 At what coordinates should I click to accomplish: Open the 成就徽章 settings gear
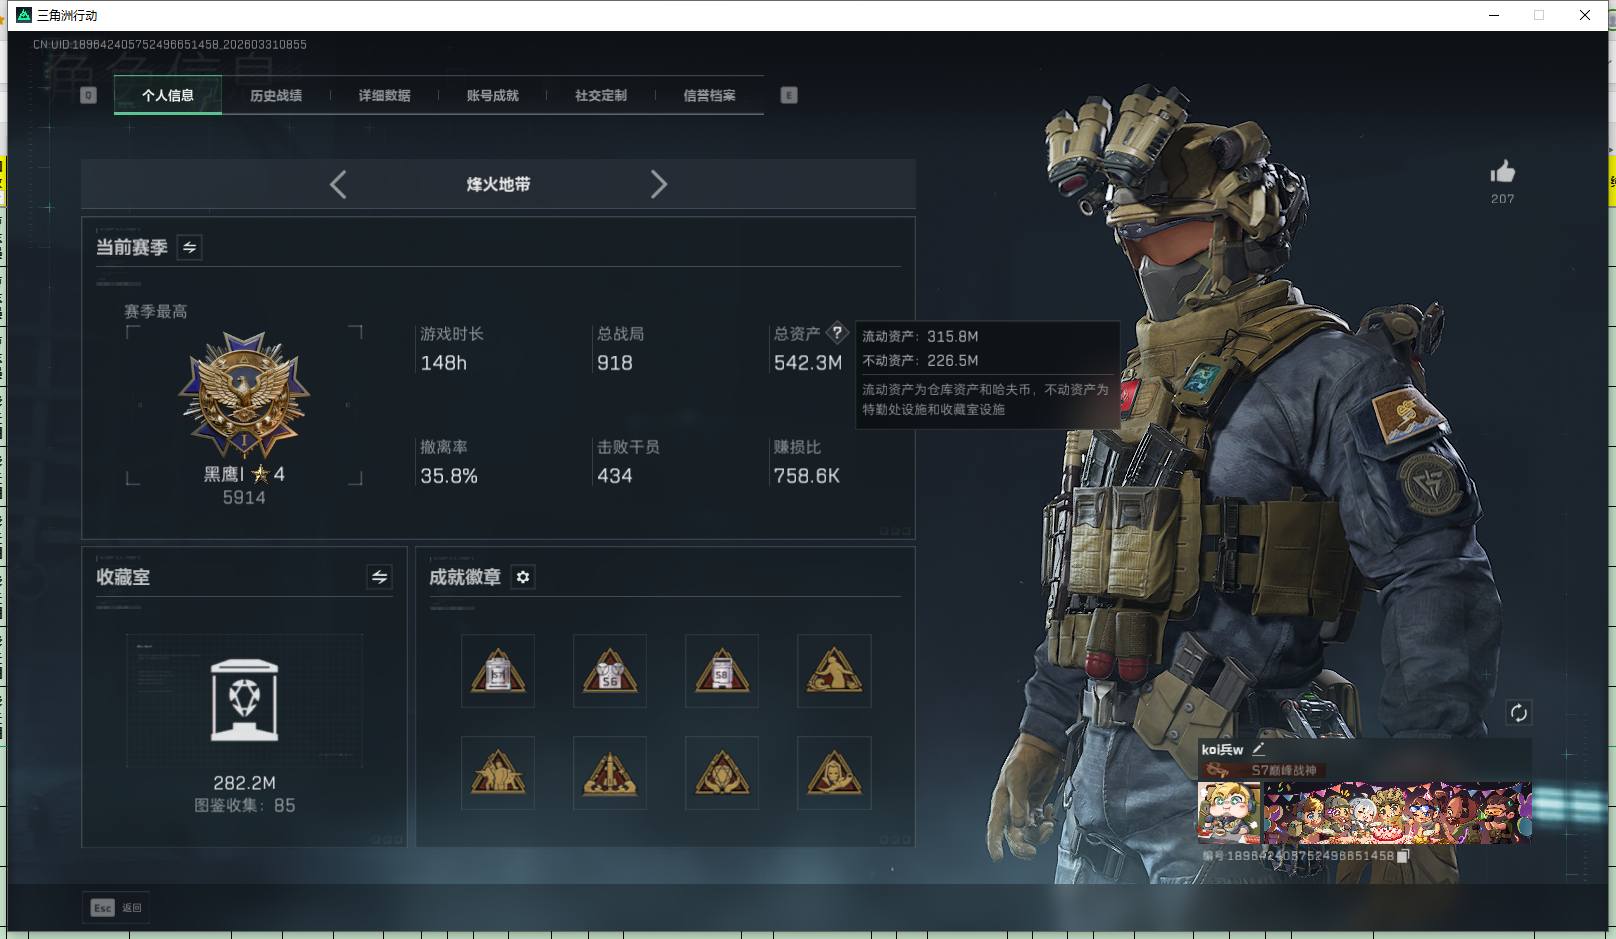[x=523, y=577]
